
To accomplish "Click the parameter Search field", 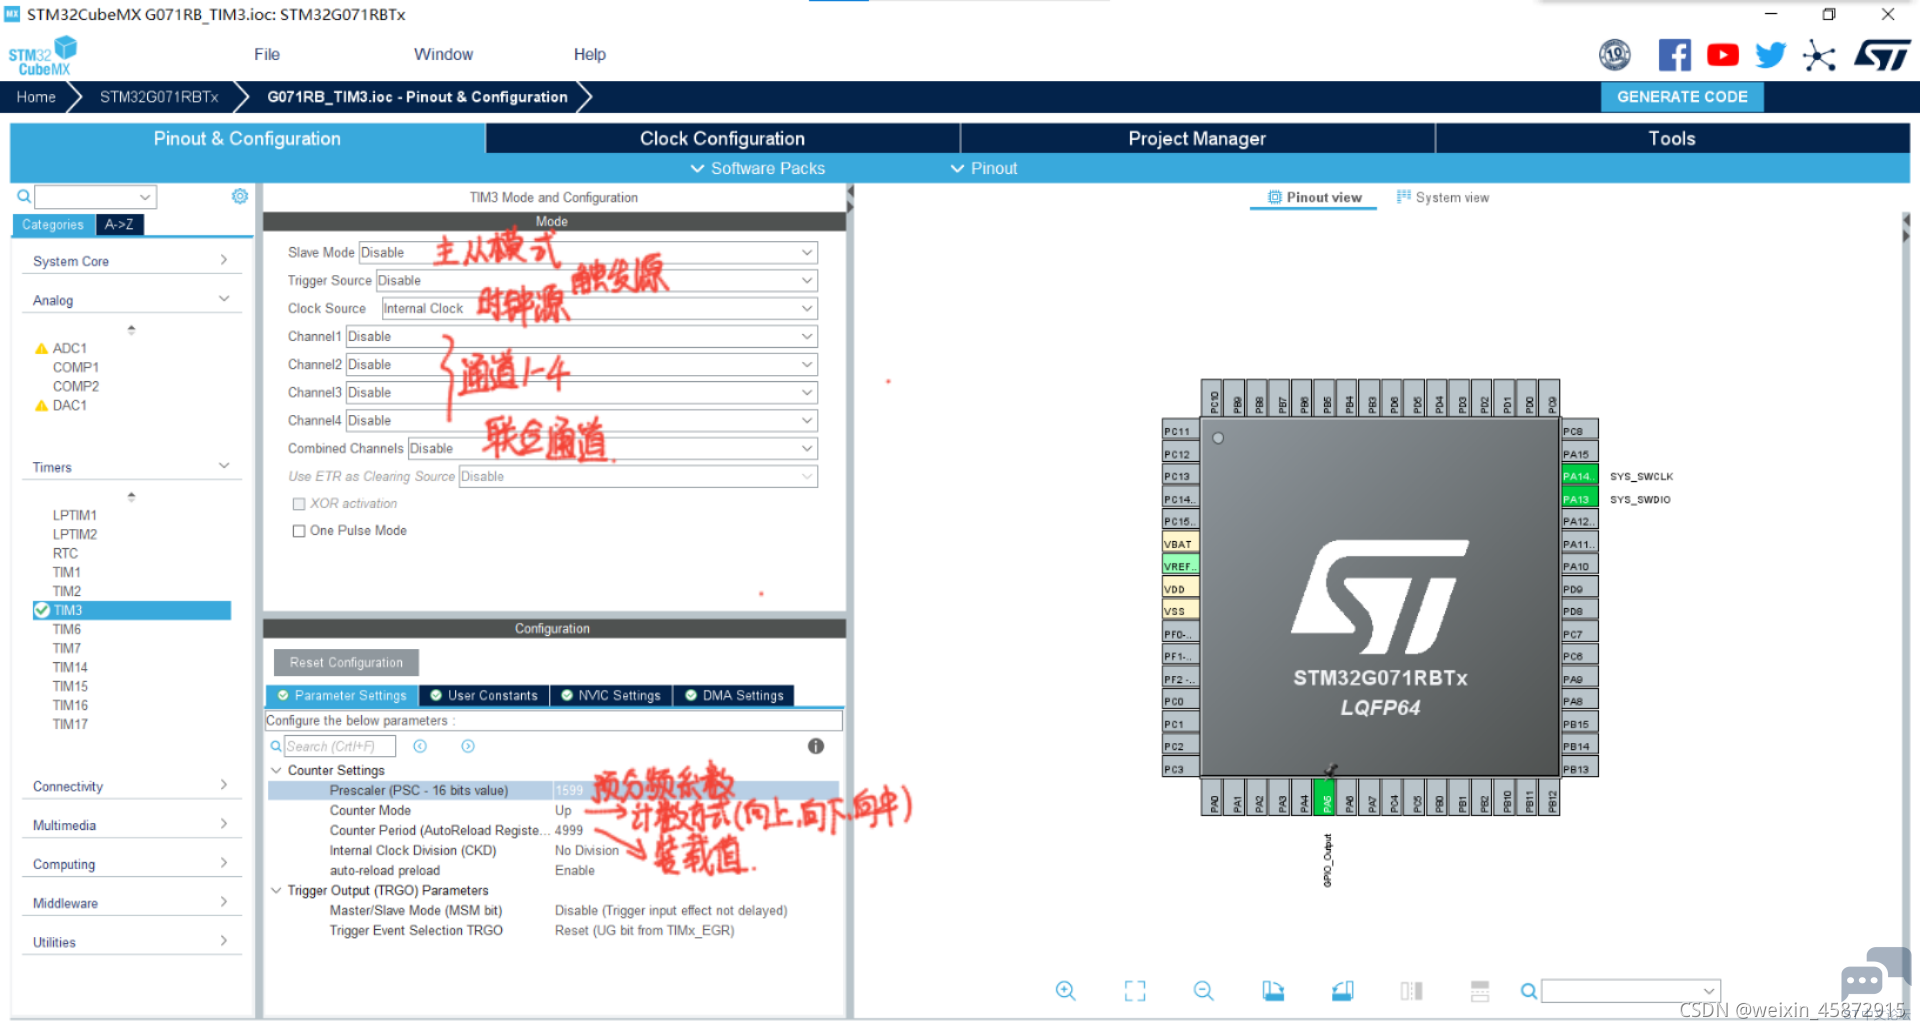I will click(339, 746).
